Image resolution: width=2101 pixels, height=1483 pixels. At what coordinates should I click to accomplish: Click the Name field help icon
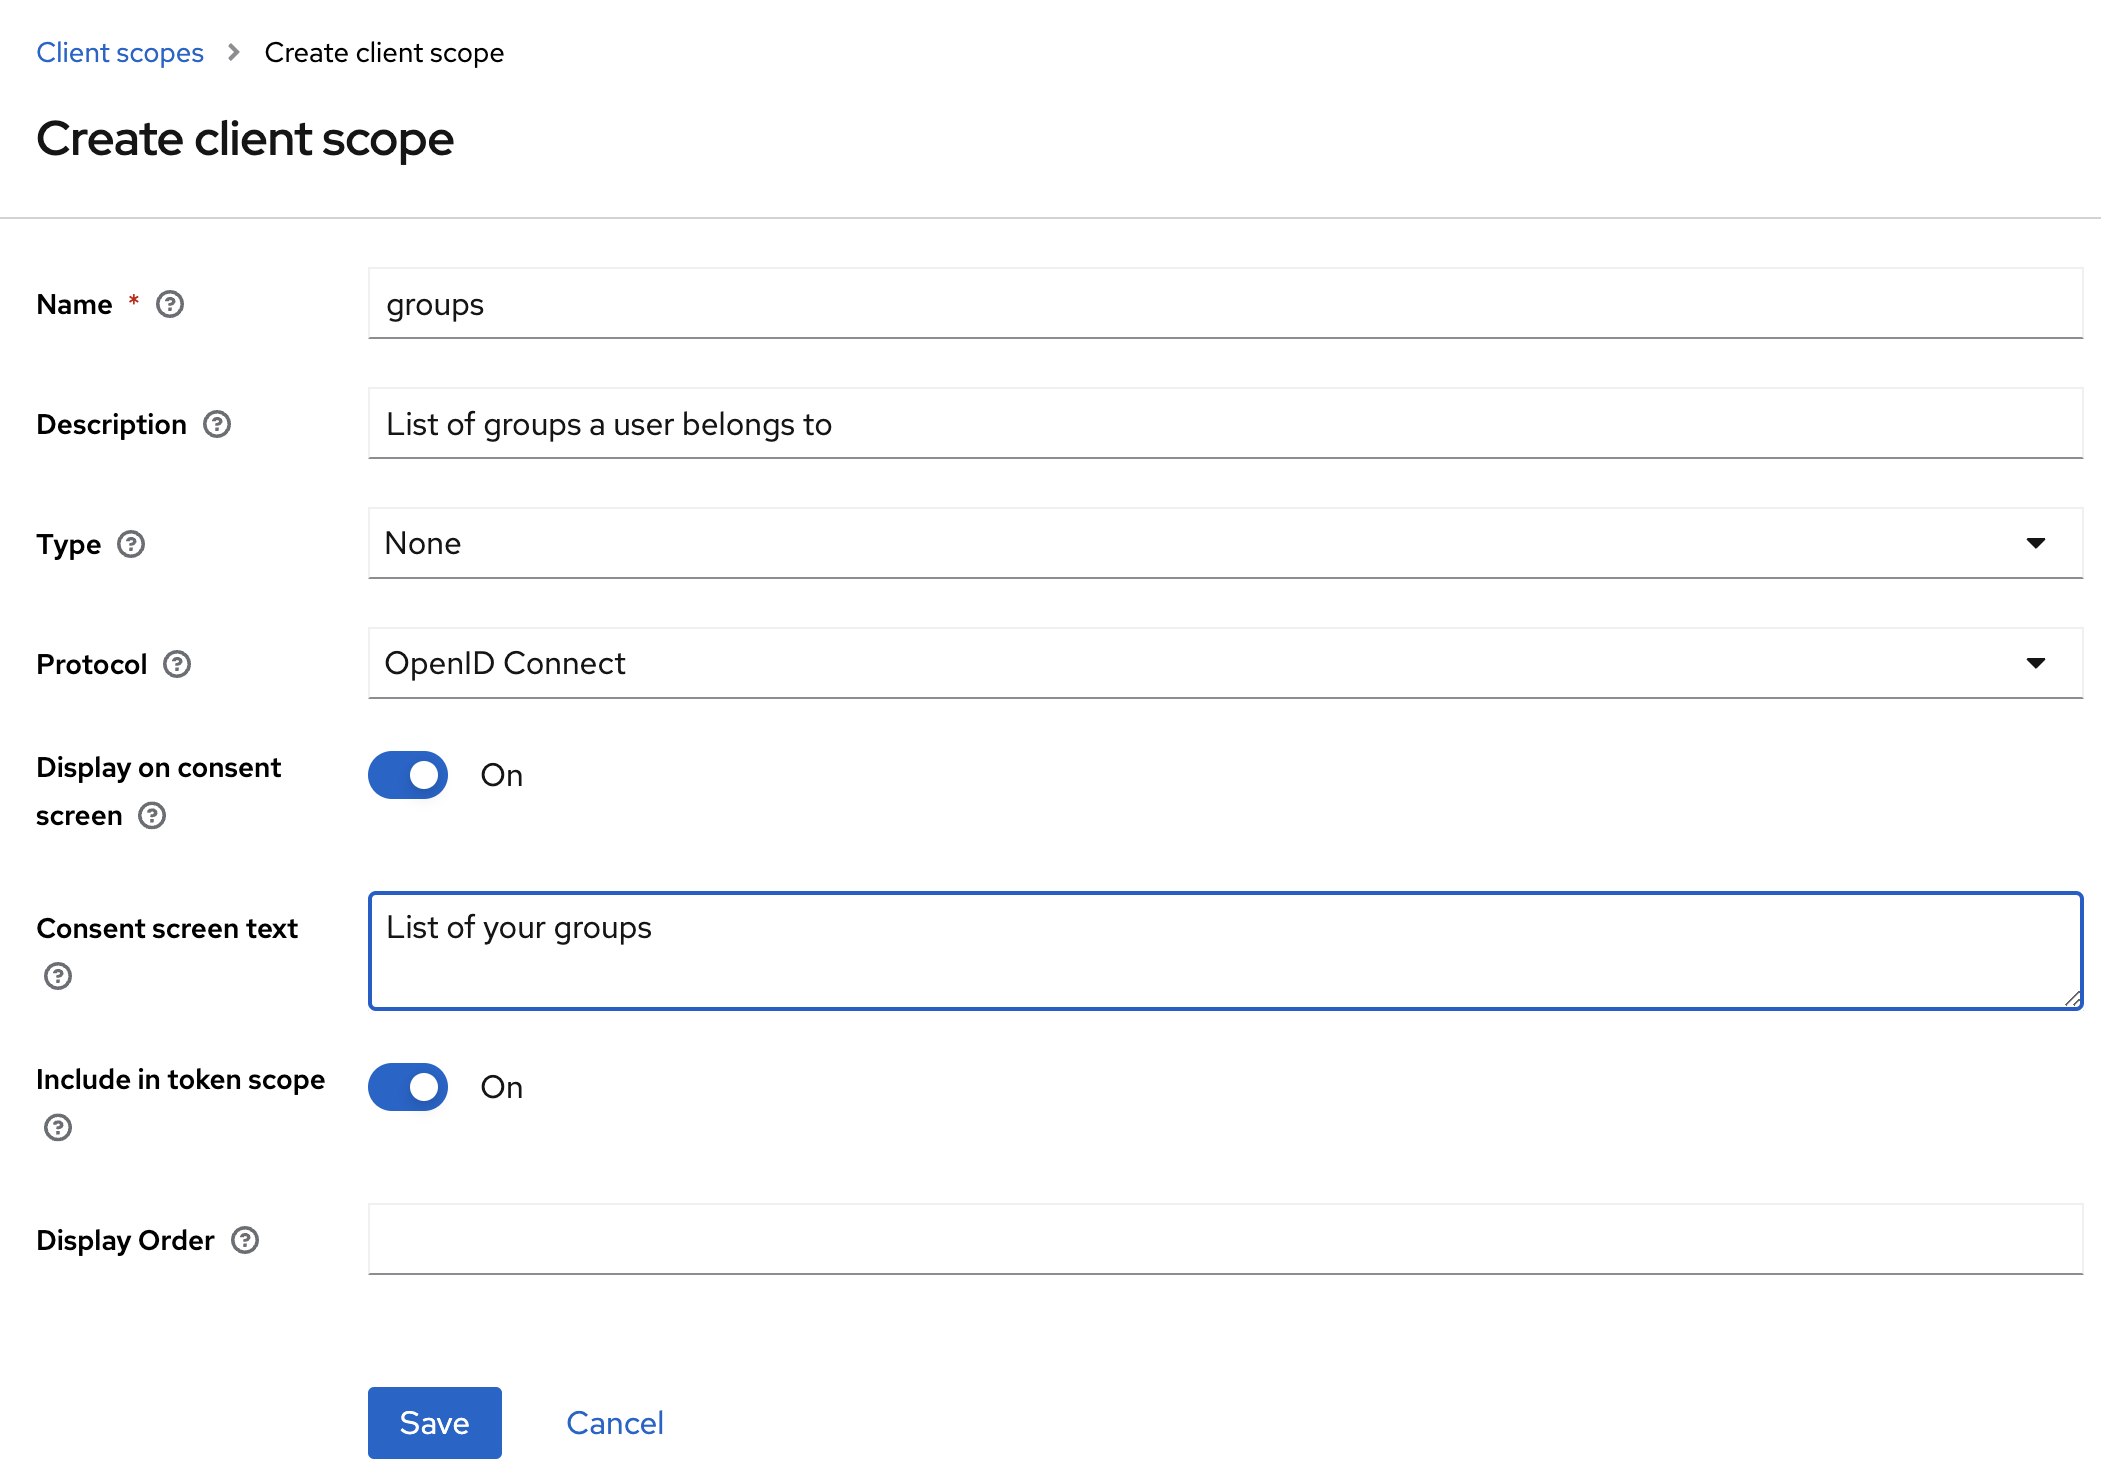[x=172, y=303]
